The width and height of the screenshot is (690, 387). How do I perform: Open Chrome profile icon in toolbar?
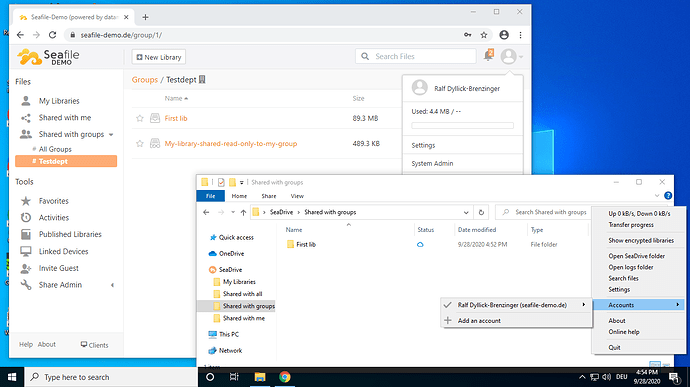[504, 35]
